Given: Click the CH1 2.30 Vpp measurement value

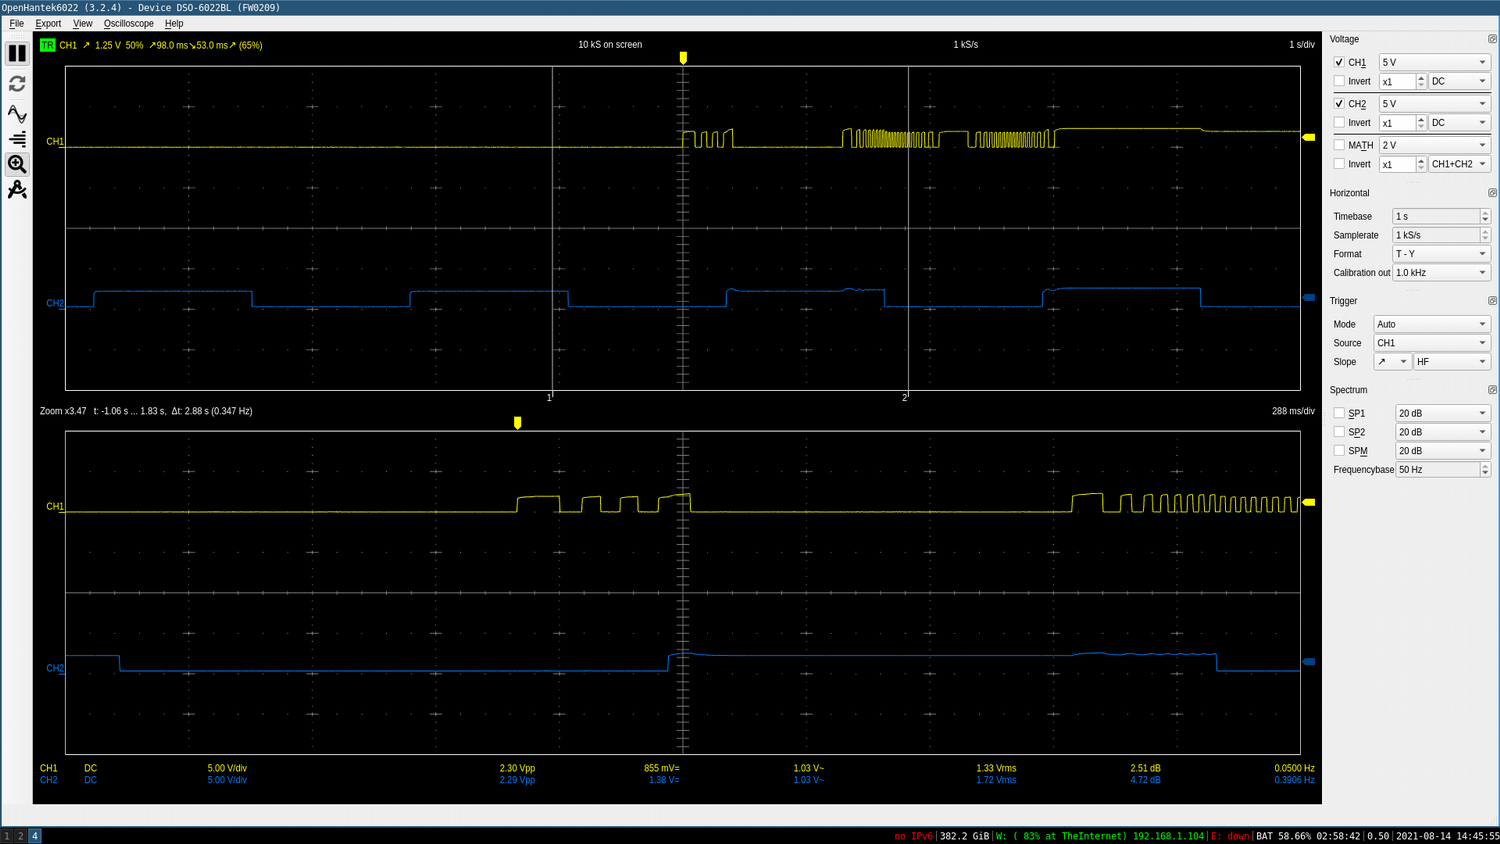Looking at the screenshot, I should click(517, 768).
